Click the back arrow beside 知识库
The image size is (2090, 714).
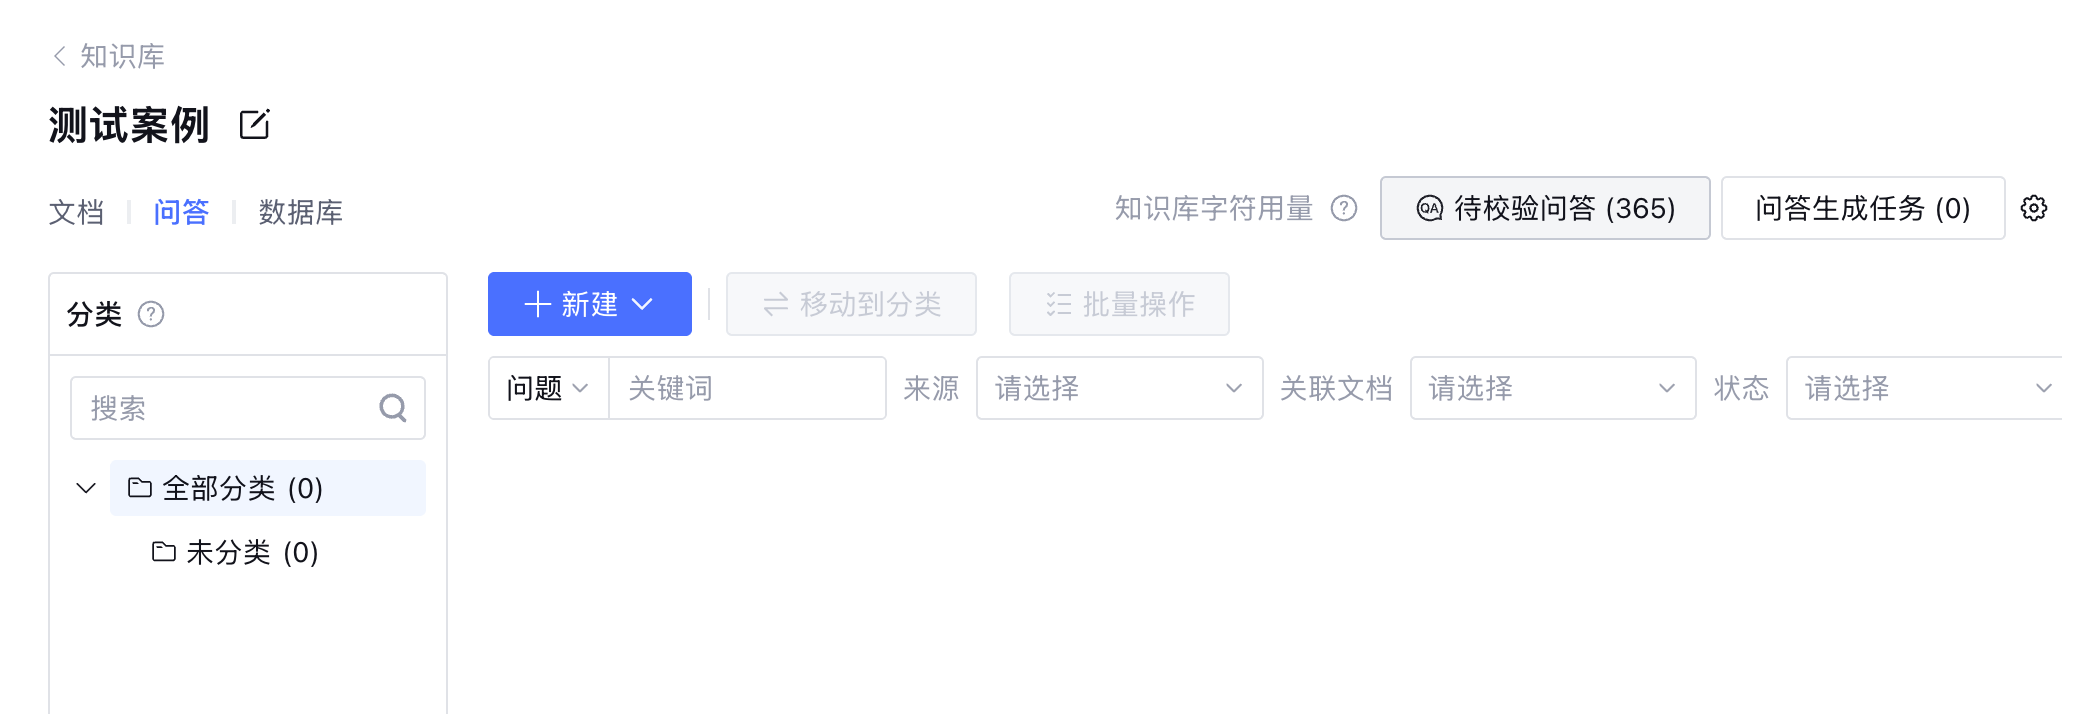point(60,56)
